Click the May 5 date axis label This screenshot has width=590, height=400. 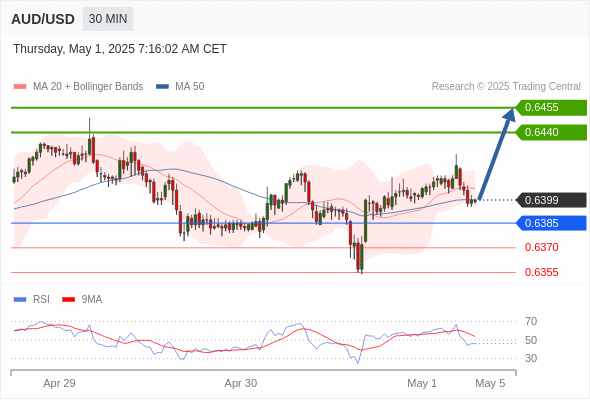(490, 383)
